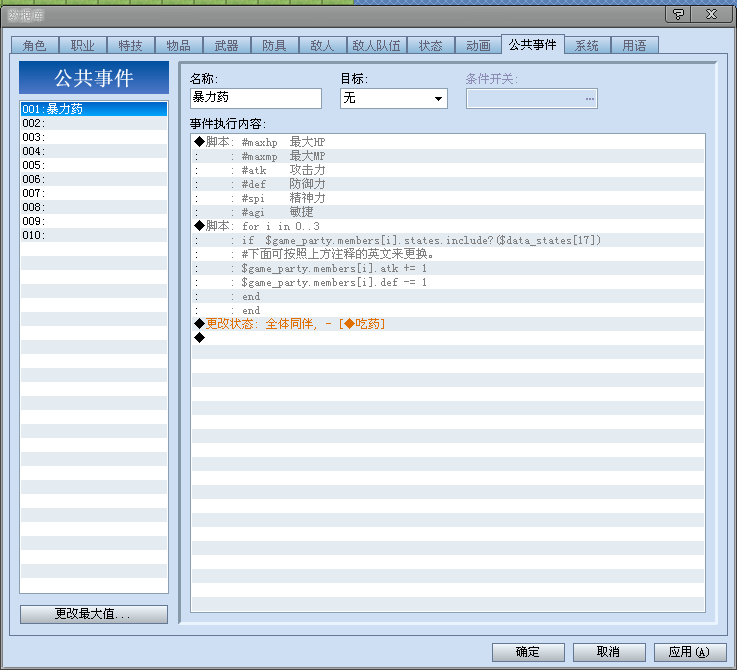Screen dimensions: 737x670
Task: Select the 公共事件 tab
Action: pyautogui.click(x=533, y=44)
